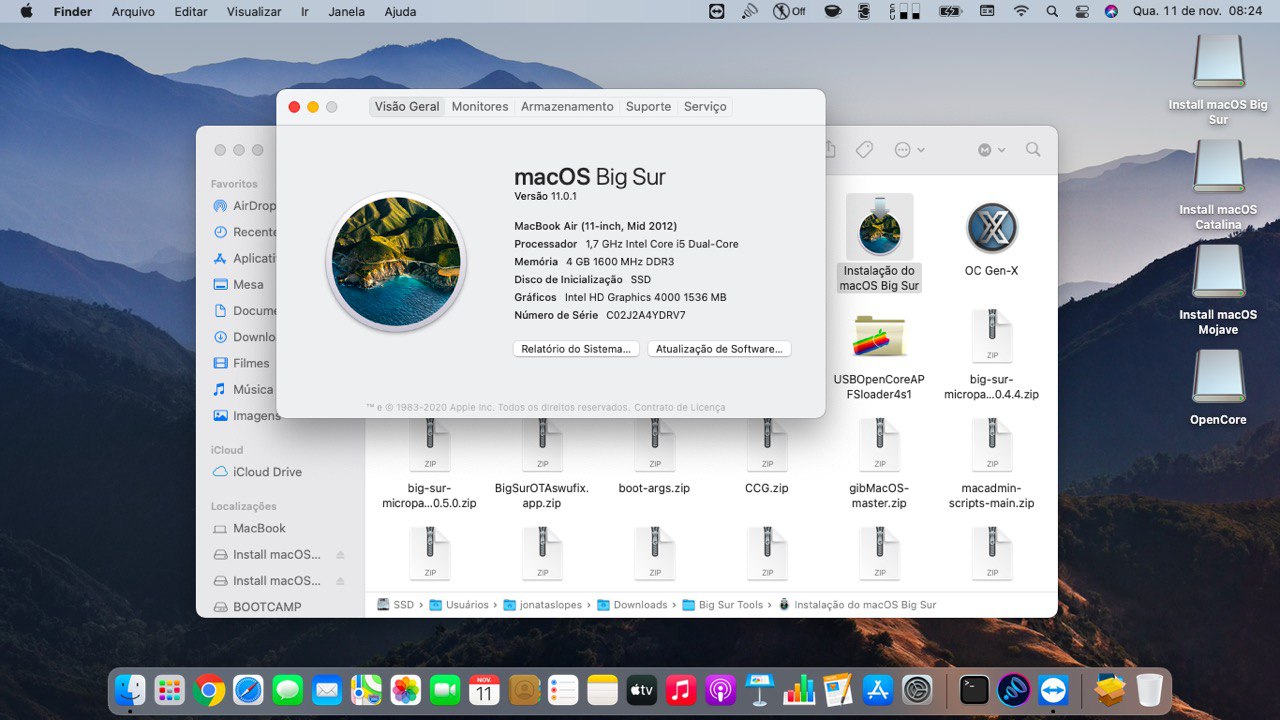Click Downloads in the path bar
Image resolution: width=1280 pixels, height=720 pixels.
click(632, 605)
